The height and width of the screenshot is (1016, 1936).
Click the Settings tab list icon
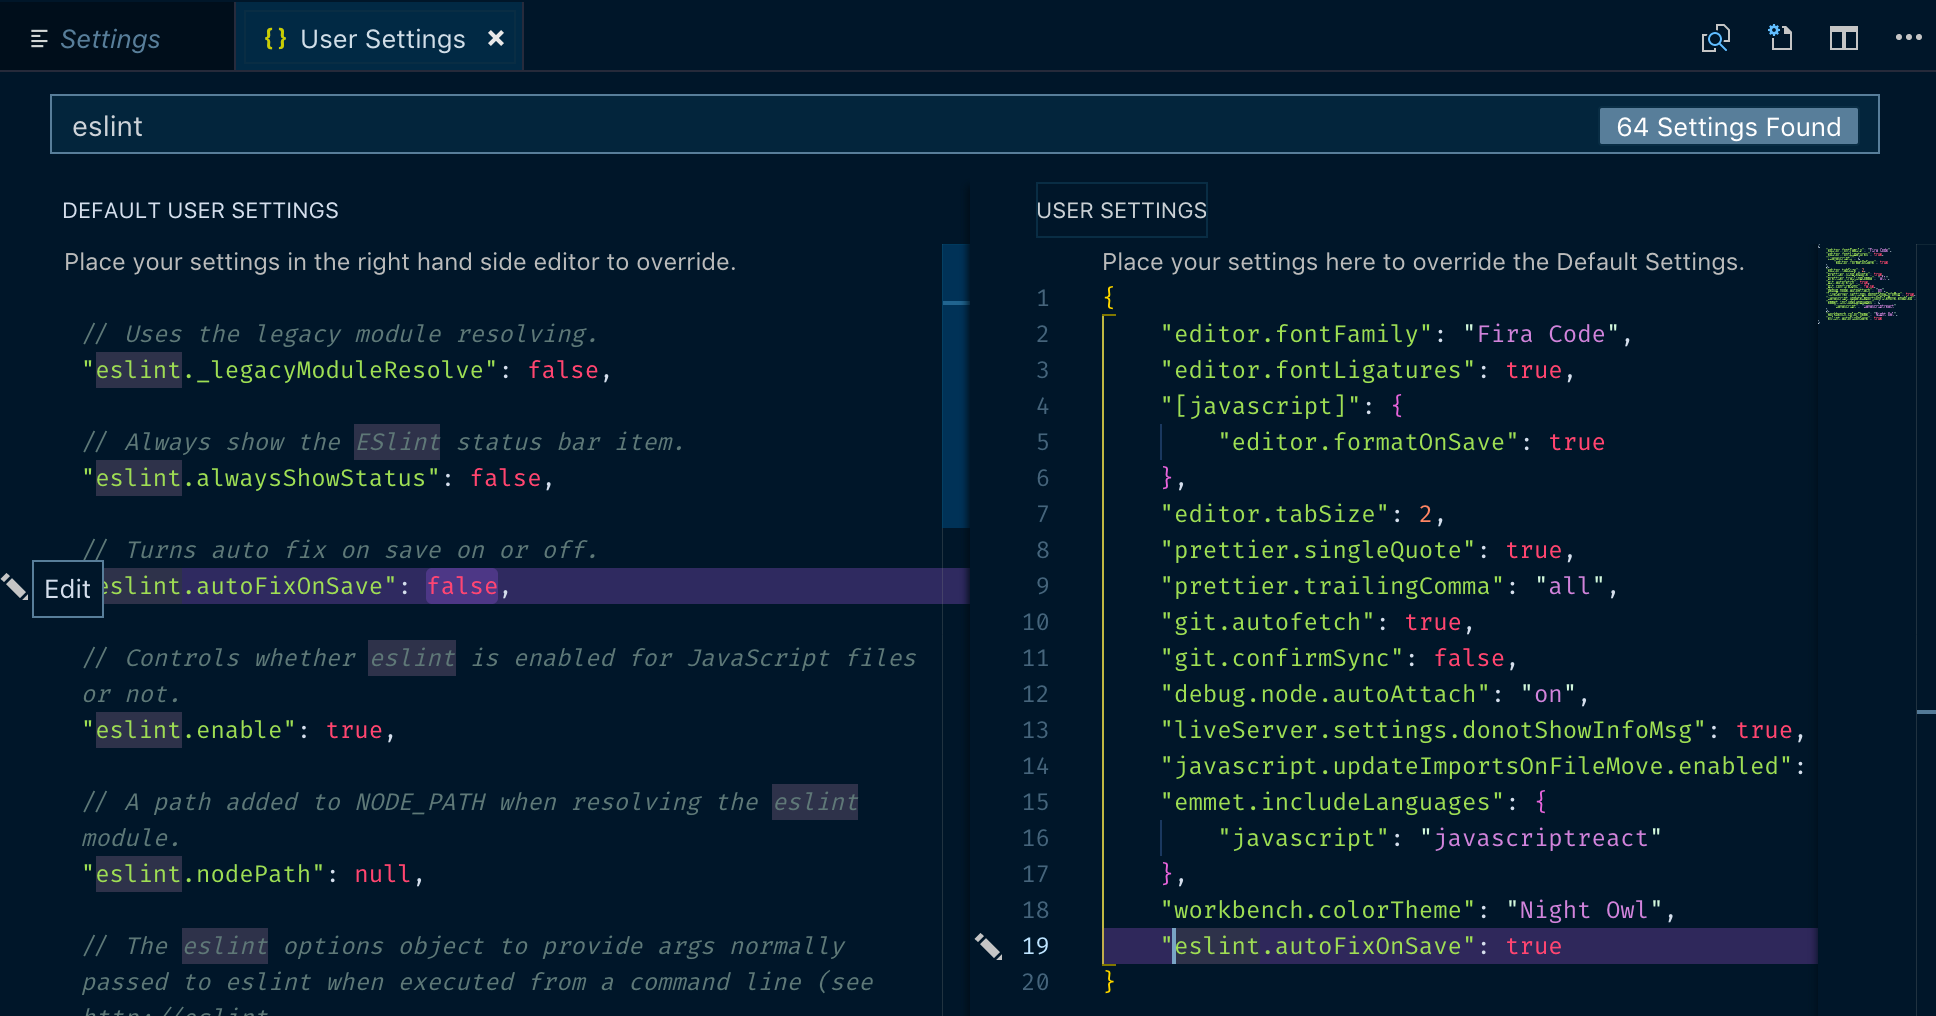(39, 39)
